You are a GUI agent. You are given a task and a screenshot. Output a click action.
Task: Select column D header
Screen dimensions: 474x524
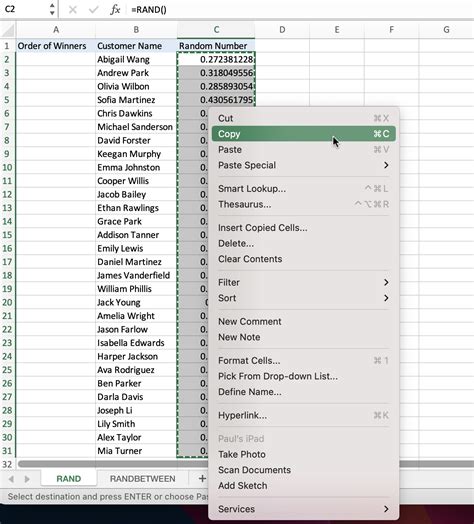tap(282, 30)
